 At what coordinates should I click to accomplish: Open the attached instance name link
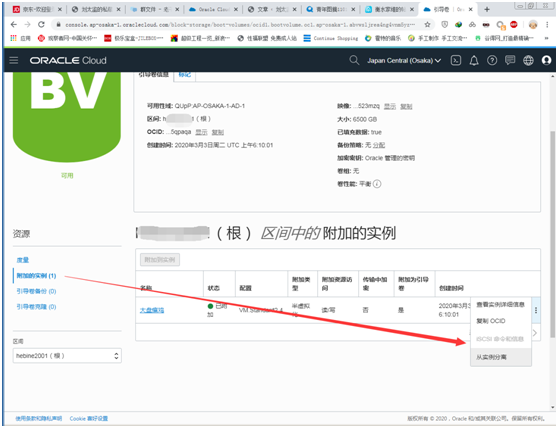[x=152, y=310]
